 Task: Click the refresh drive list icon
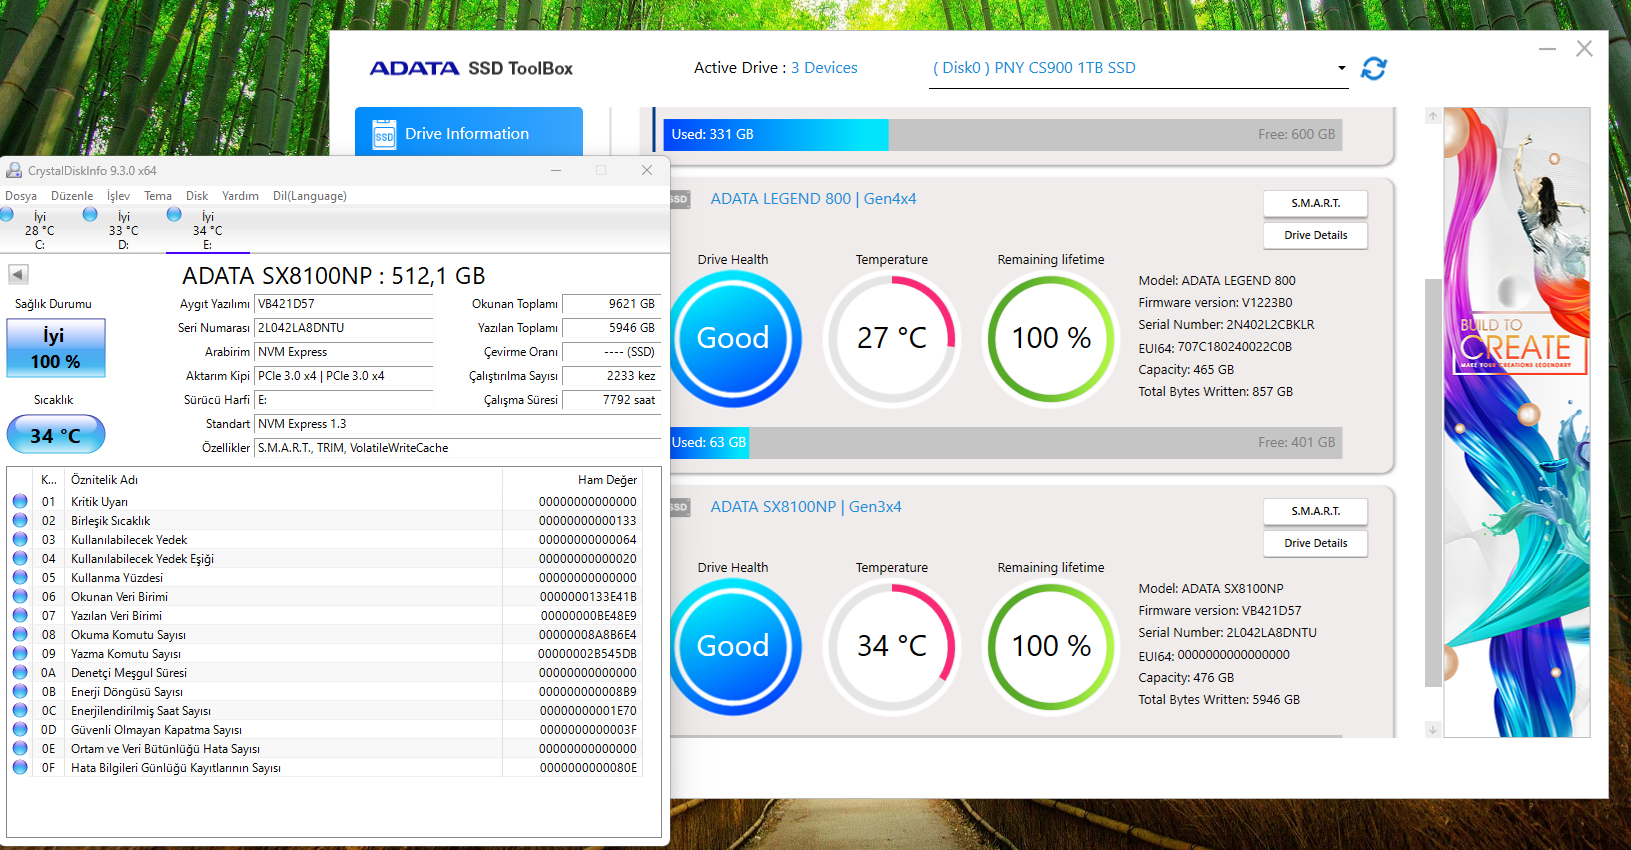(x=1374, y=68)
